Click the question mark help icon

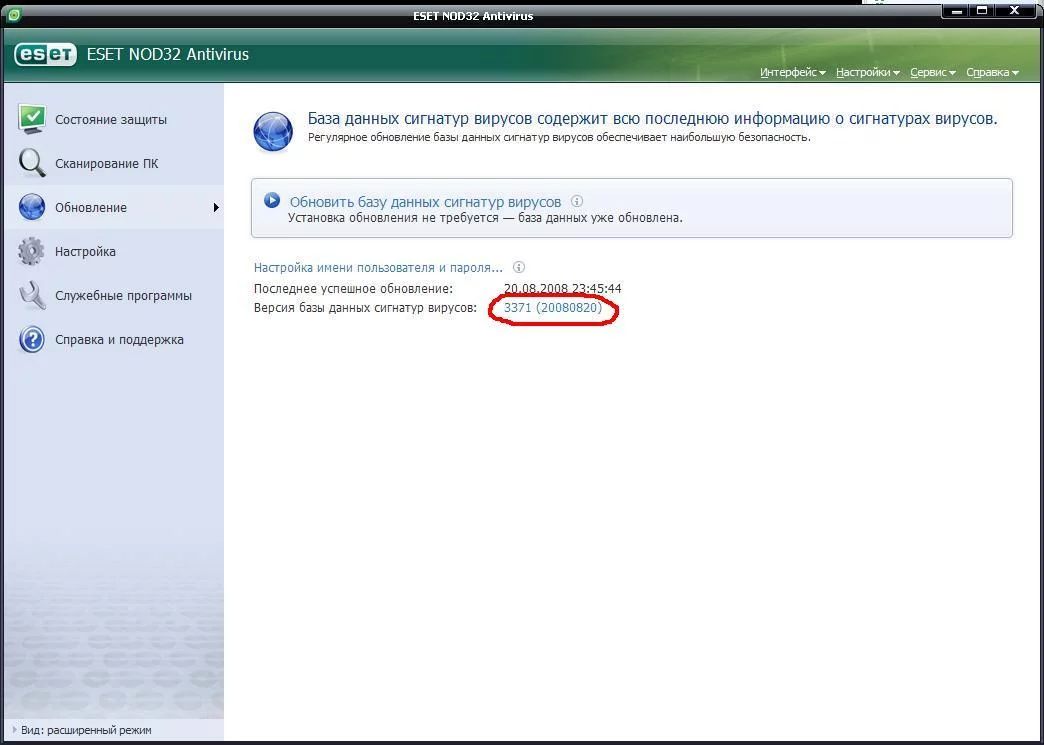31,340
